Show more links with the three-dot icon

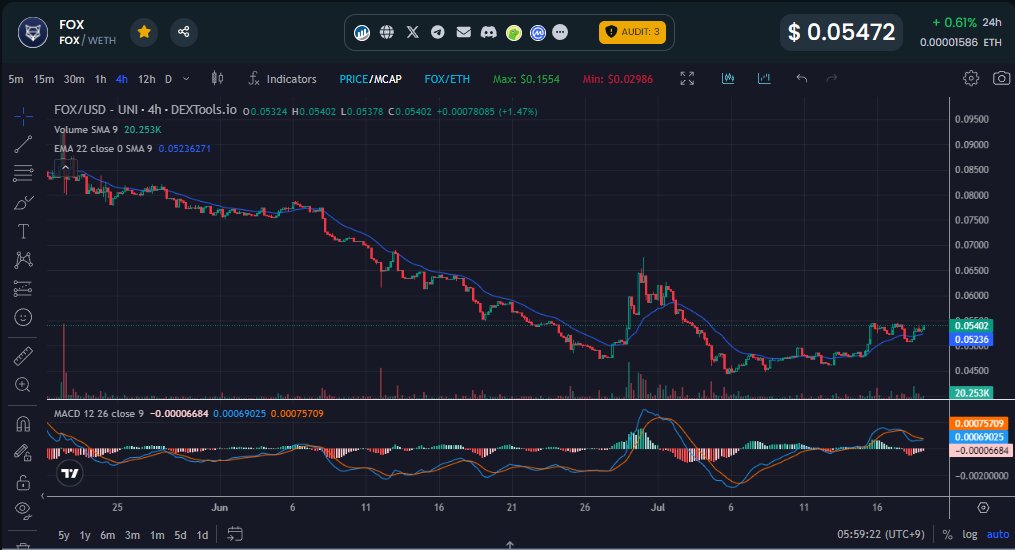click(561, 32)
